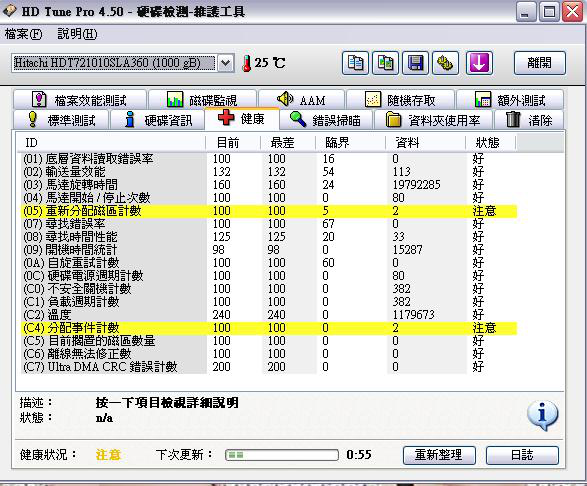
Task: Open the options wrench icon
Action: coord(445,63)
